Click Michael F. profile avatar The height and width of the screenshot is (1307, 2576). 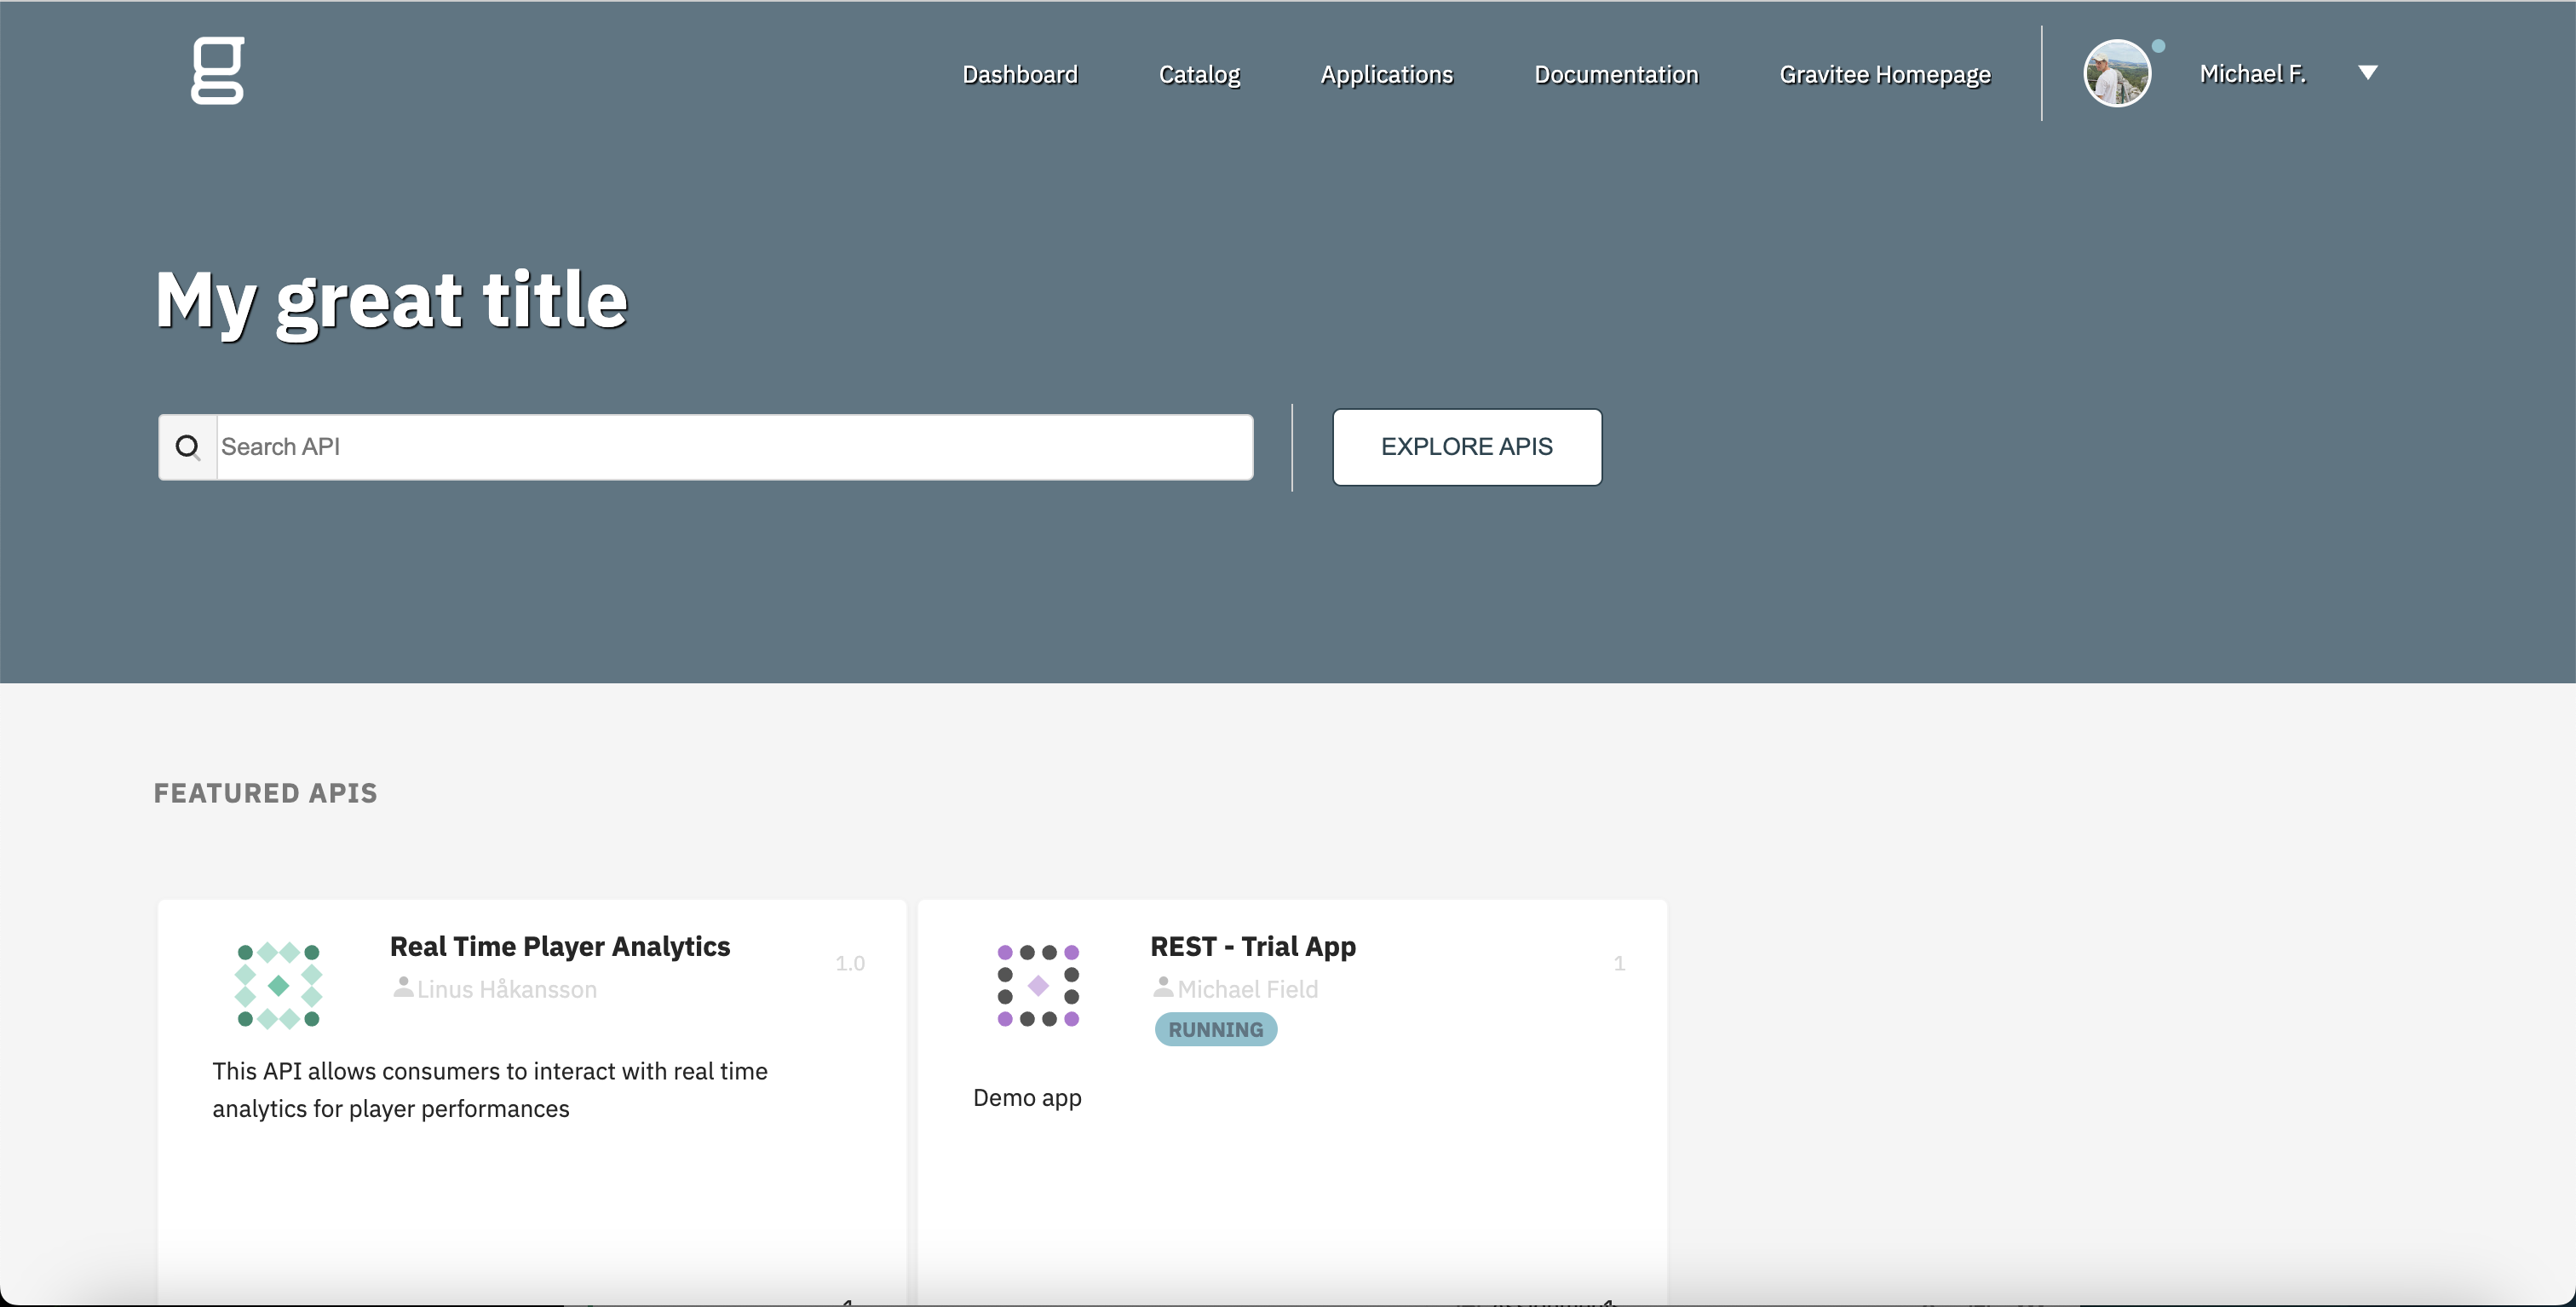pyautogui.click(x=2116, y=74)
